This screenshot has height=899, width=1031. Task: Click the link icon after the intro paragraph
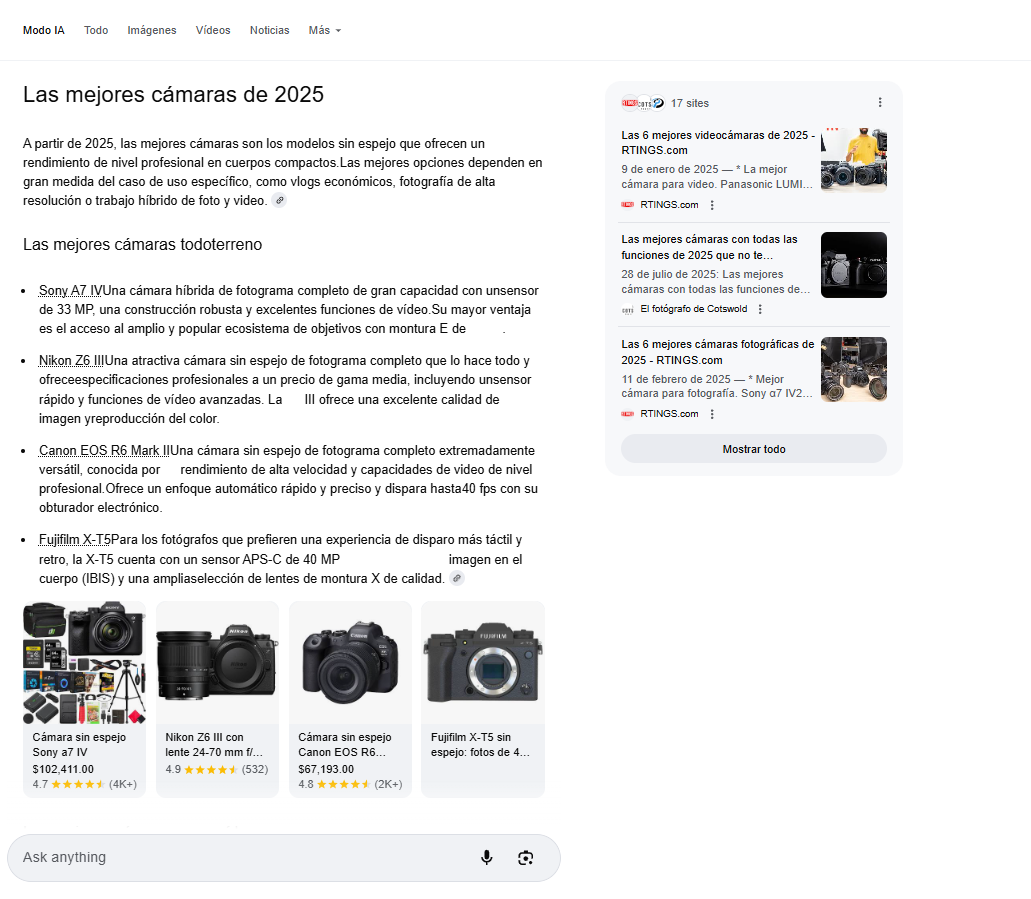click(x=280, y=200)
